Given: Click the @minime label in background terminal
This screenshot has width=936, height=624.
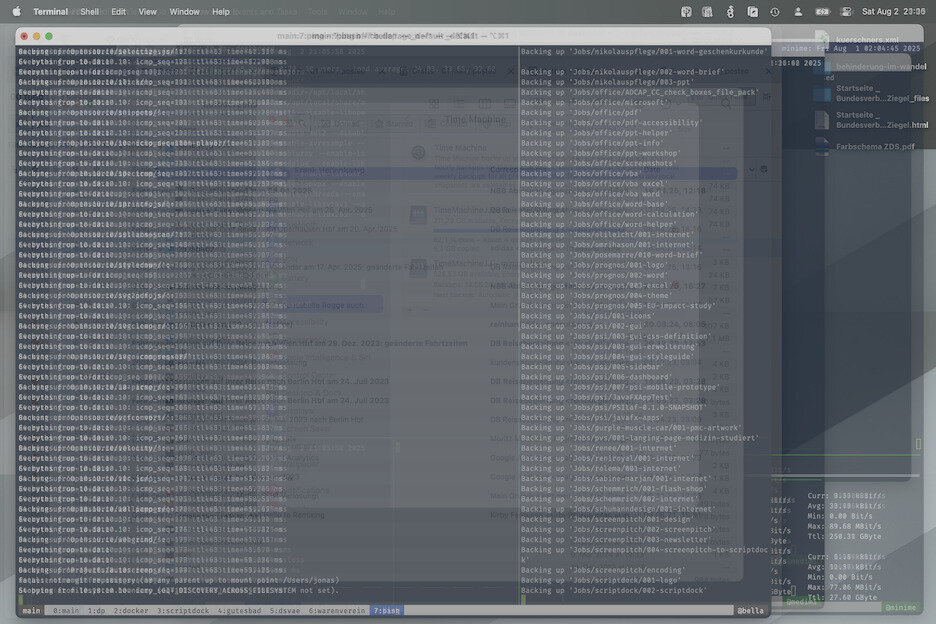Looking at the screenshot, I should pos(900,607).
